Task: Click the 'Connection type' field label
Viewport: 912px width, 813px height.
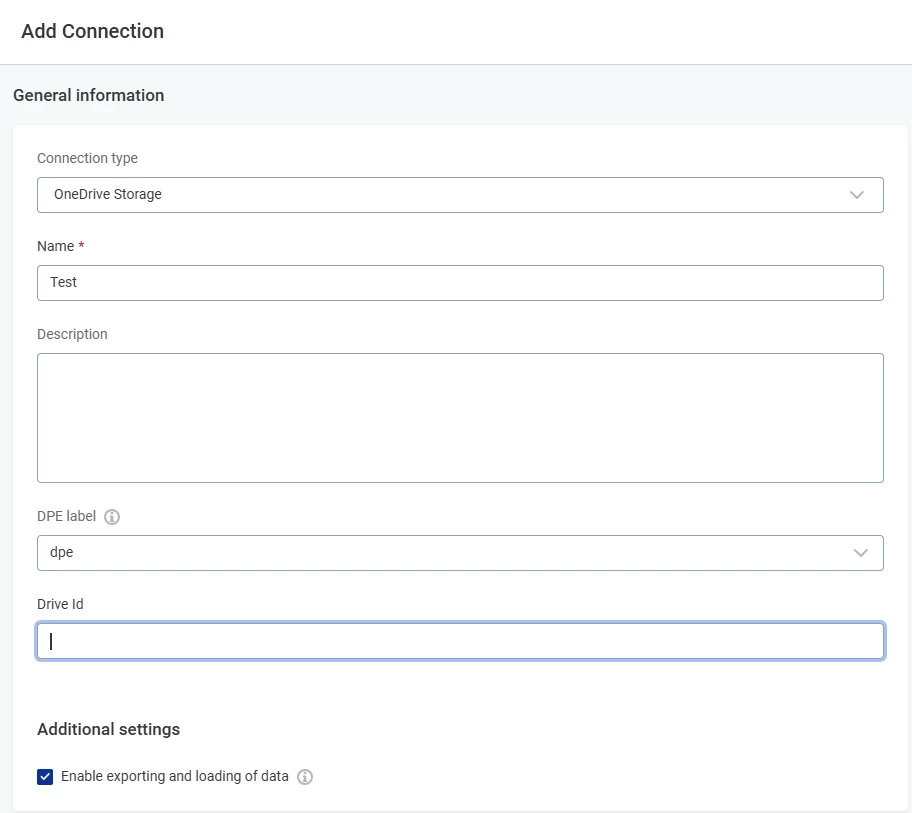Action: click(87, 158)
